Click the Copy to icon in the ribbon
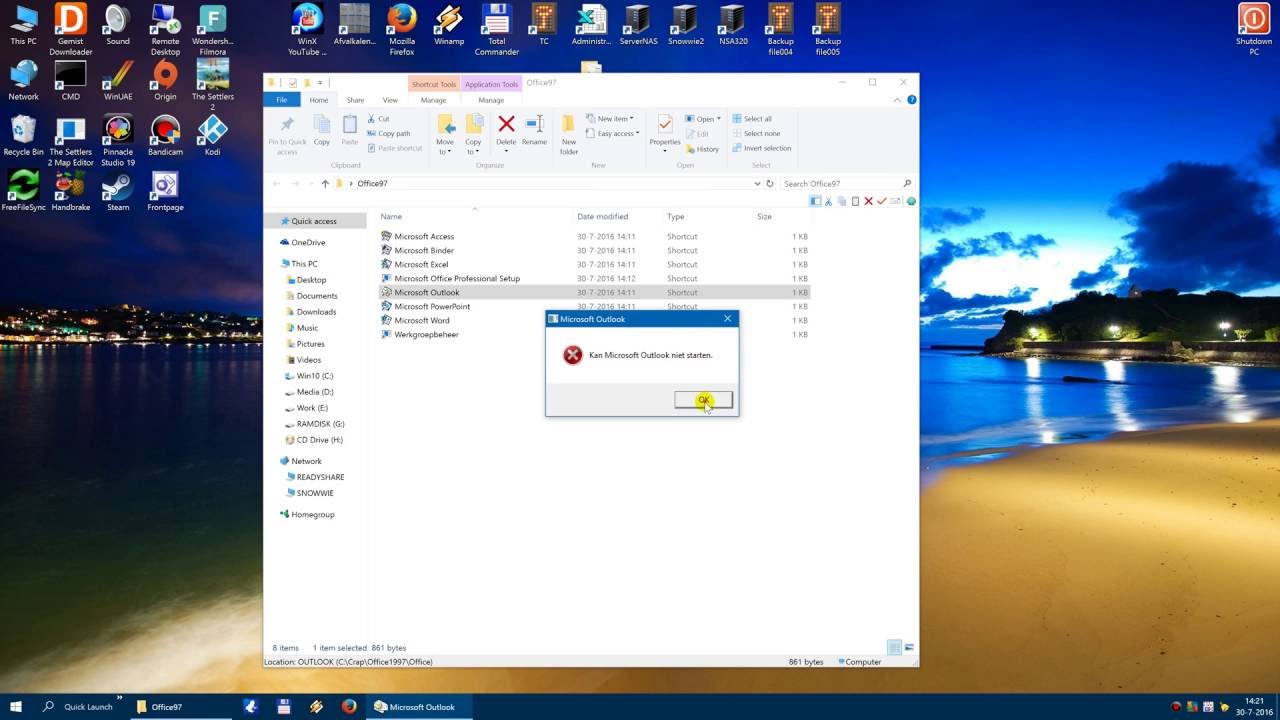 473,134
